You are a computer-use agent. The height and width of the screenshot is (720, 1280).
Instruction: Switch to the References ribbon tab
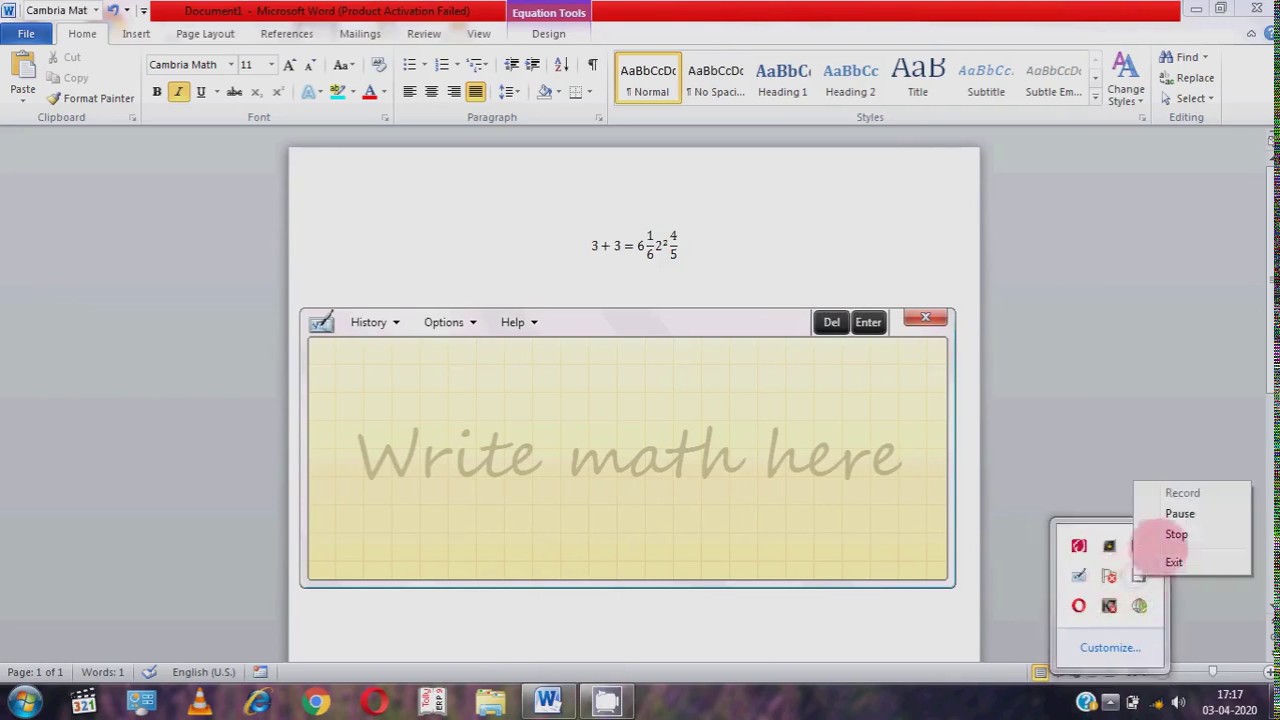(x=287, y=34)
